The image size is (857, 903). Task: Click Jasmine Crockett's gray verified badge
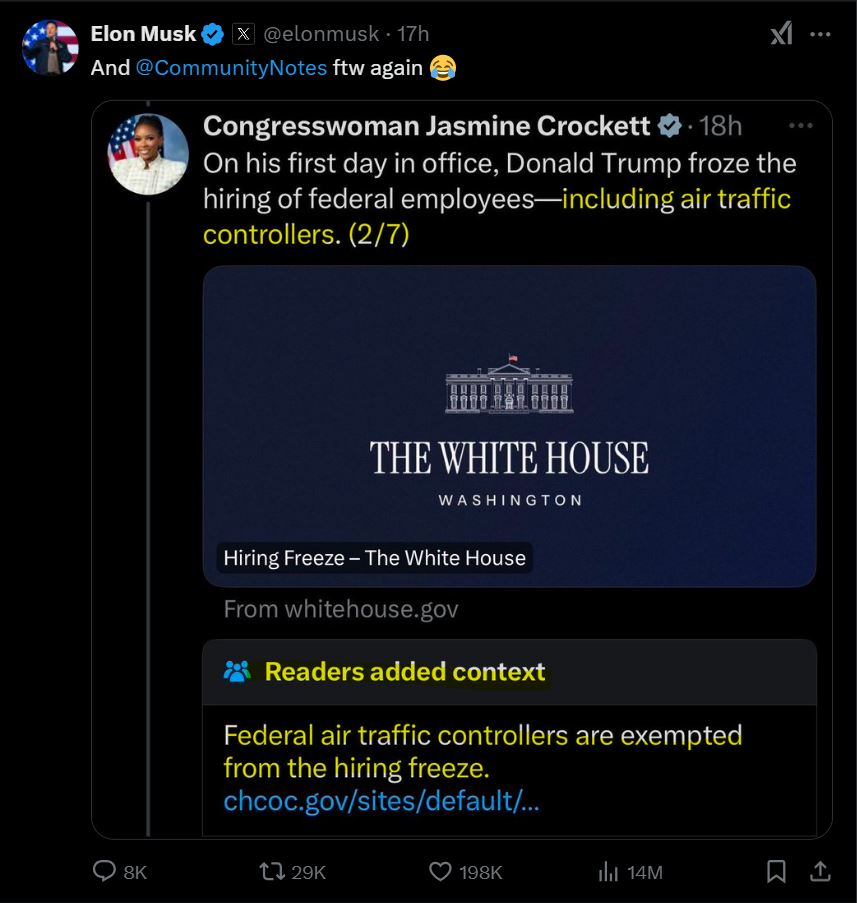[668, 126]
